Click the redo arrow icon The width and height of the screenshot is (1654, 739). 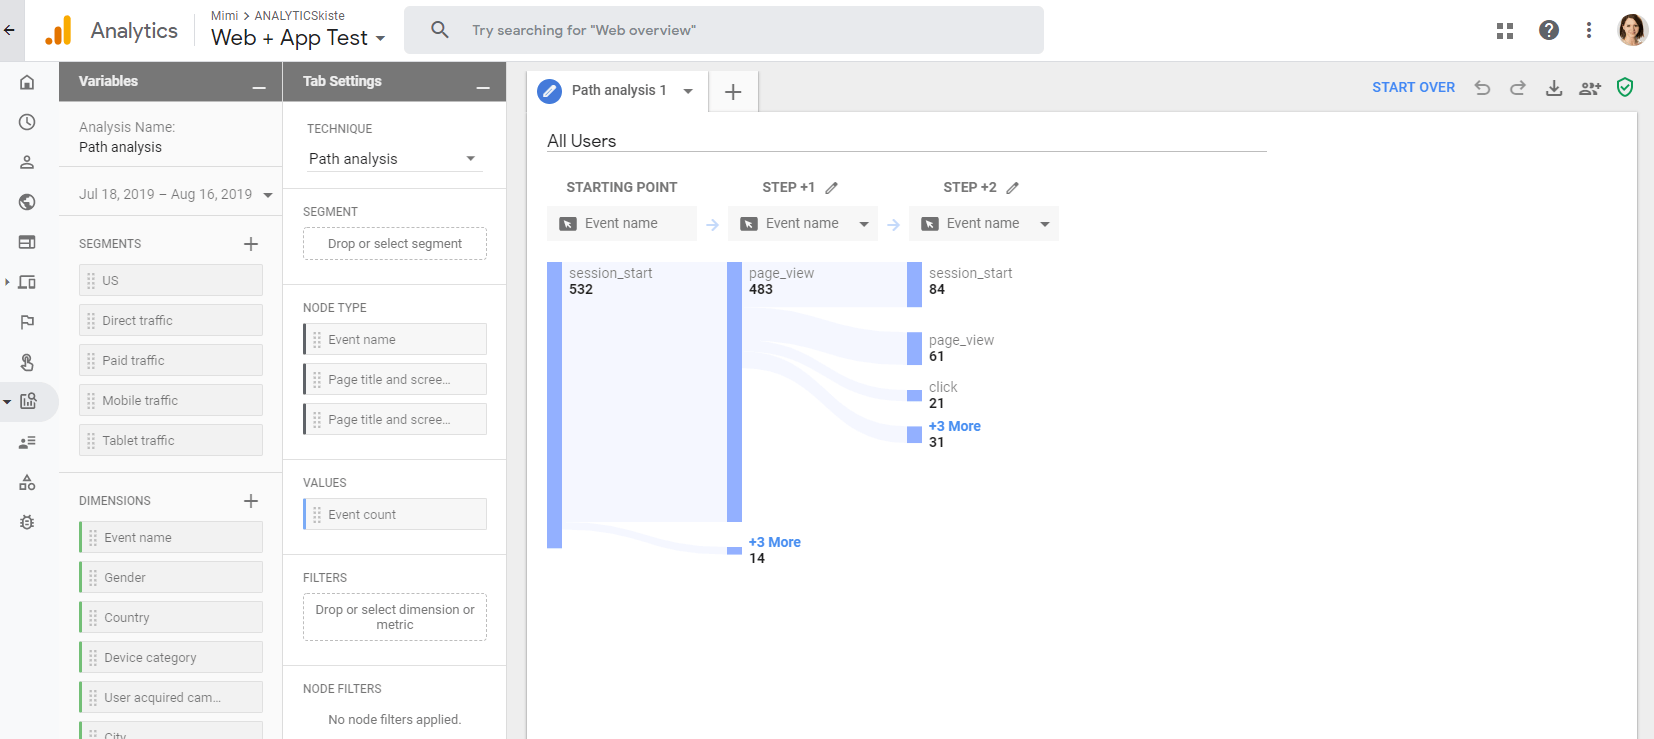click(x=1517, y=88)
